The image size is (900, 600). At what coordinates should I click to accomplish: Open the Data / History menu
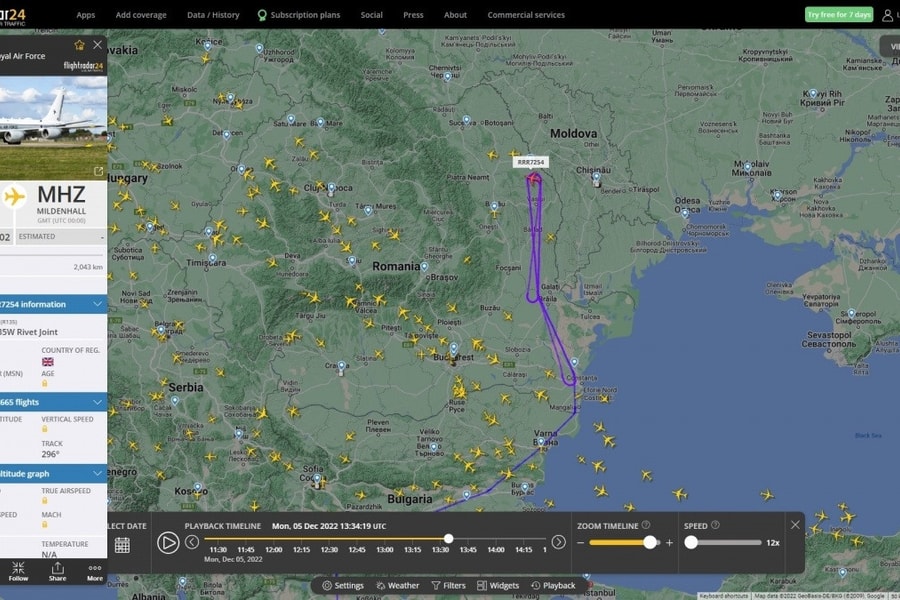213,15
